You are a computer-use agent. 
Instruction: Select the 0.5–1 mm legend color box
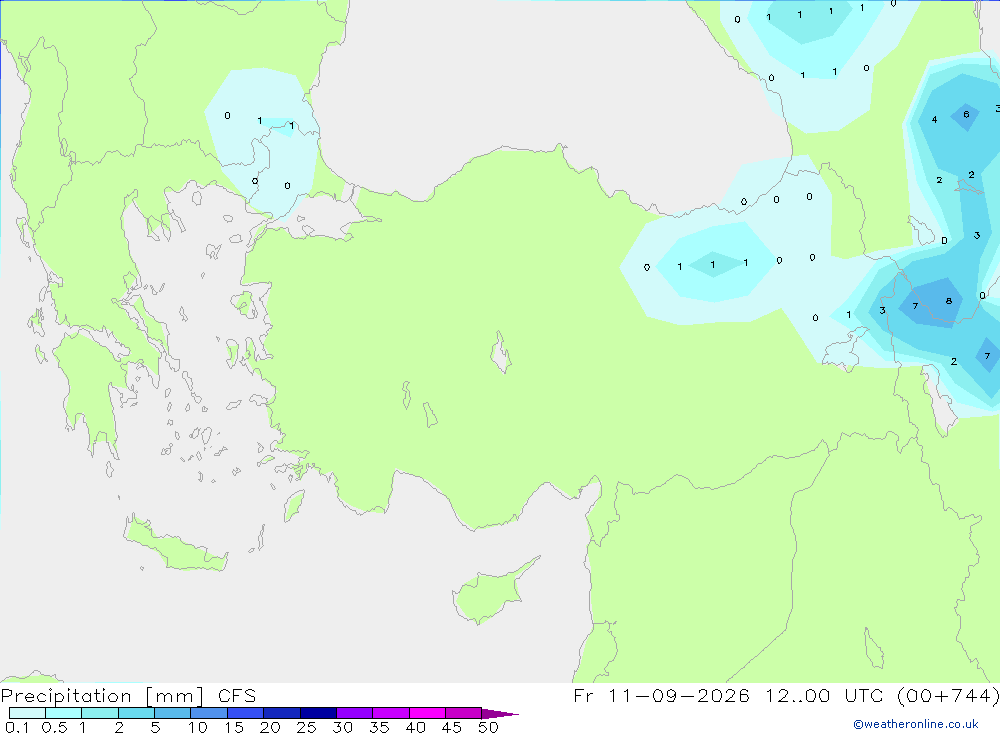click(x=63, y=713)
